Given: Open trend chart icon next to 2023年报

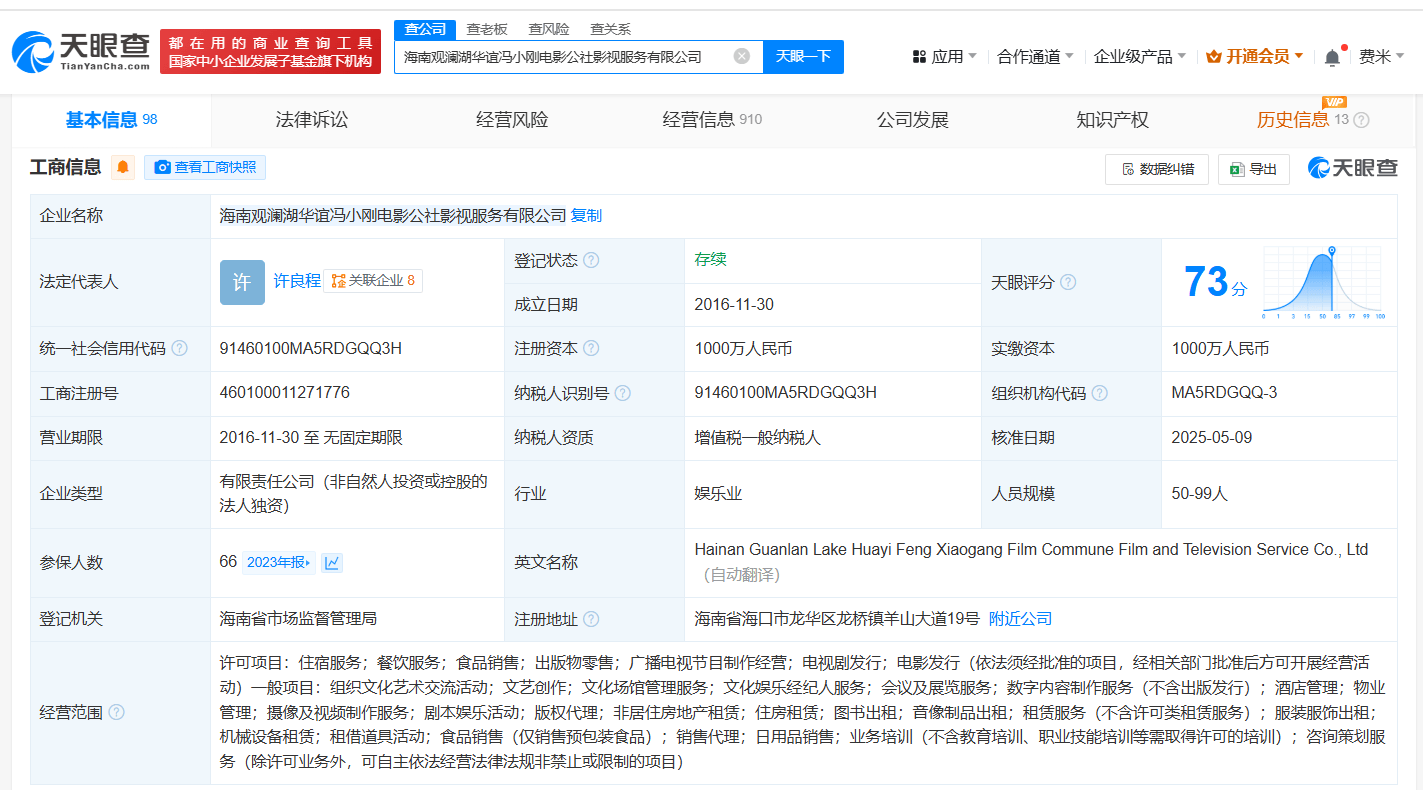Looking at the screenshot, I should pyautogui.click(x=332, y=563).
